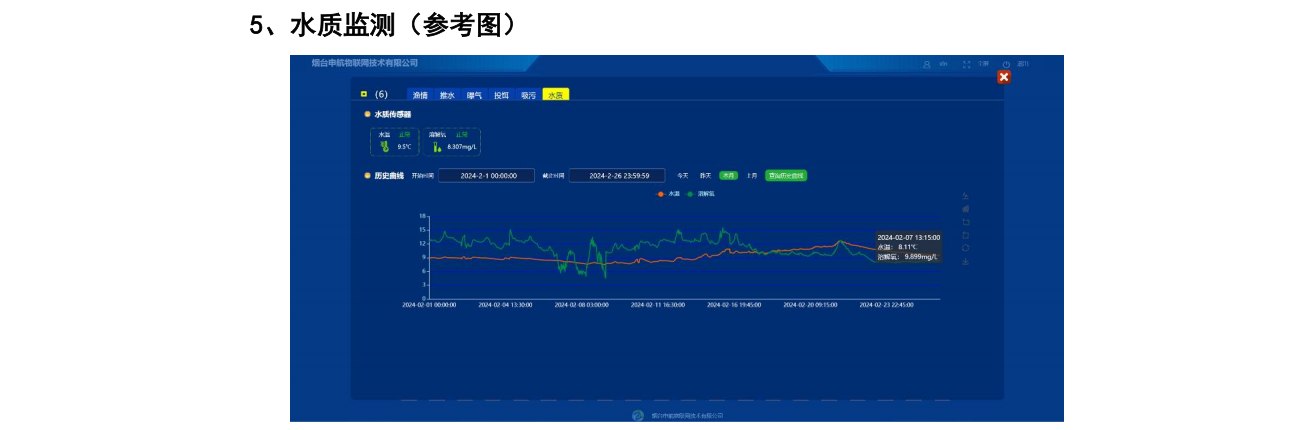Click the user account icon in header
The image size is (1308, 430).
tap(927, 64)
